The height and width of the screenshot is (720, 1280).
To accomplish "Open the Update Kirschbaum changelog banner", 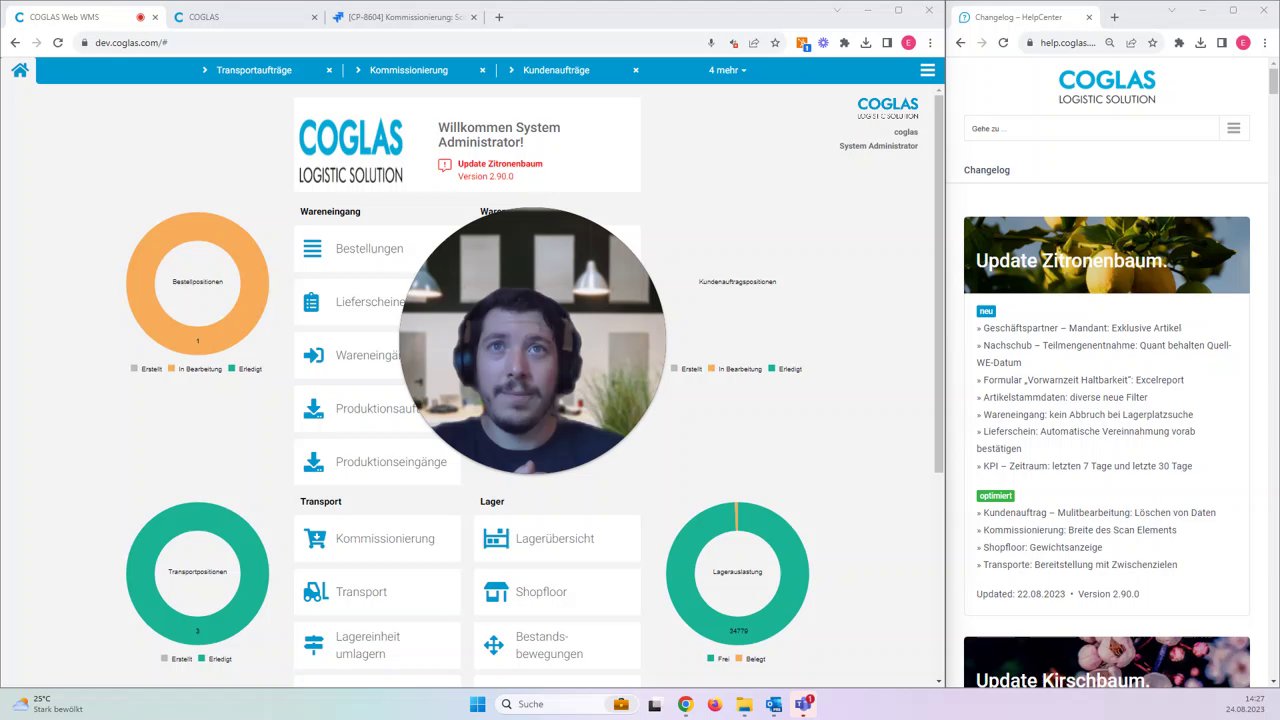I will (x=1106, y=662).
